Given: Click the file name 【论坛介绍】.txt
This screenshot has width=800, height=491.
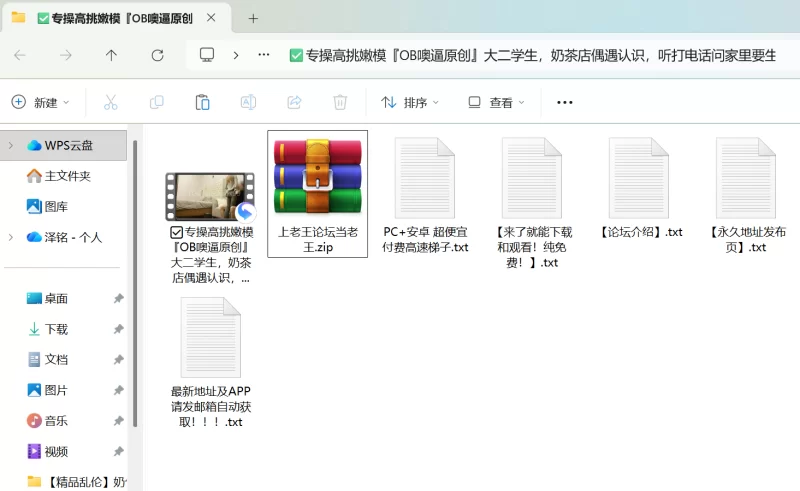Looking at the screenshot, I should click(x=639, y=232).
